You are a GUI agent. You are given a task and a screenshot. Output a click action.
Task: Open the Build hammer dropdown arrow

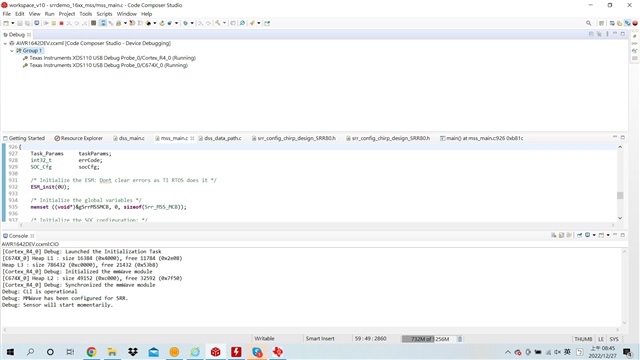224,23
